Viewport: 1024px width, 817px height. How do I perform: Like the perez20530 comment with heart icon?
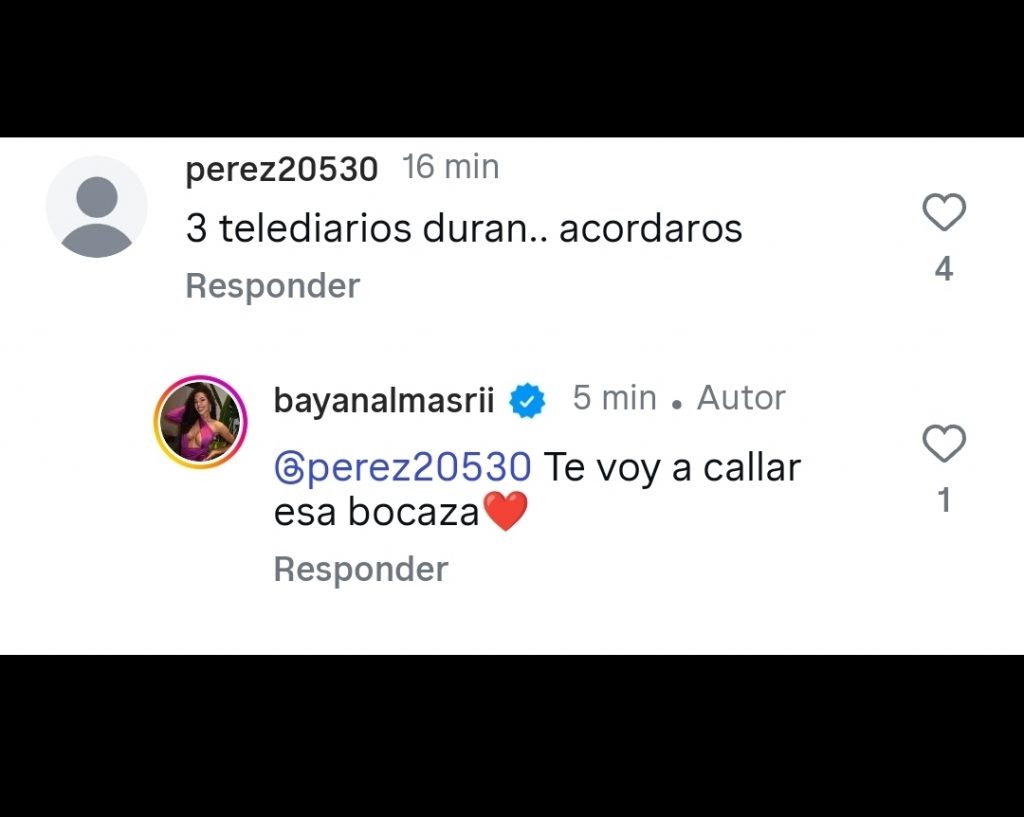click(x=944, y=212)
